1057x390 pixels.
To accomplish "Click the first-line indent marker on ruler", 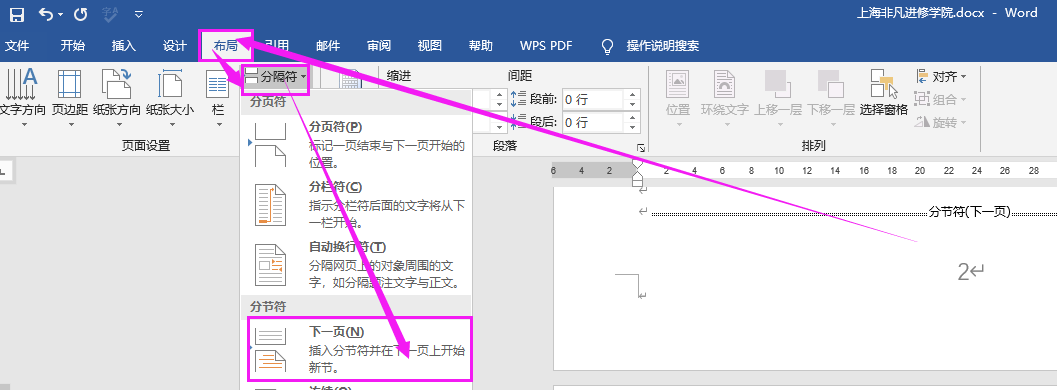I will pos(637,164).
